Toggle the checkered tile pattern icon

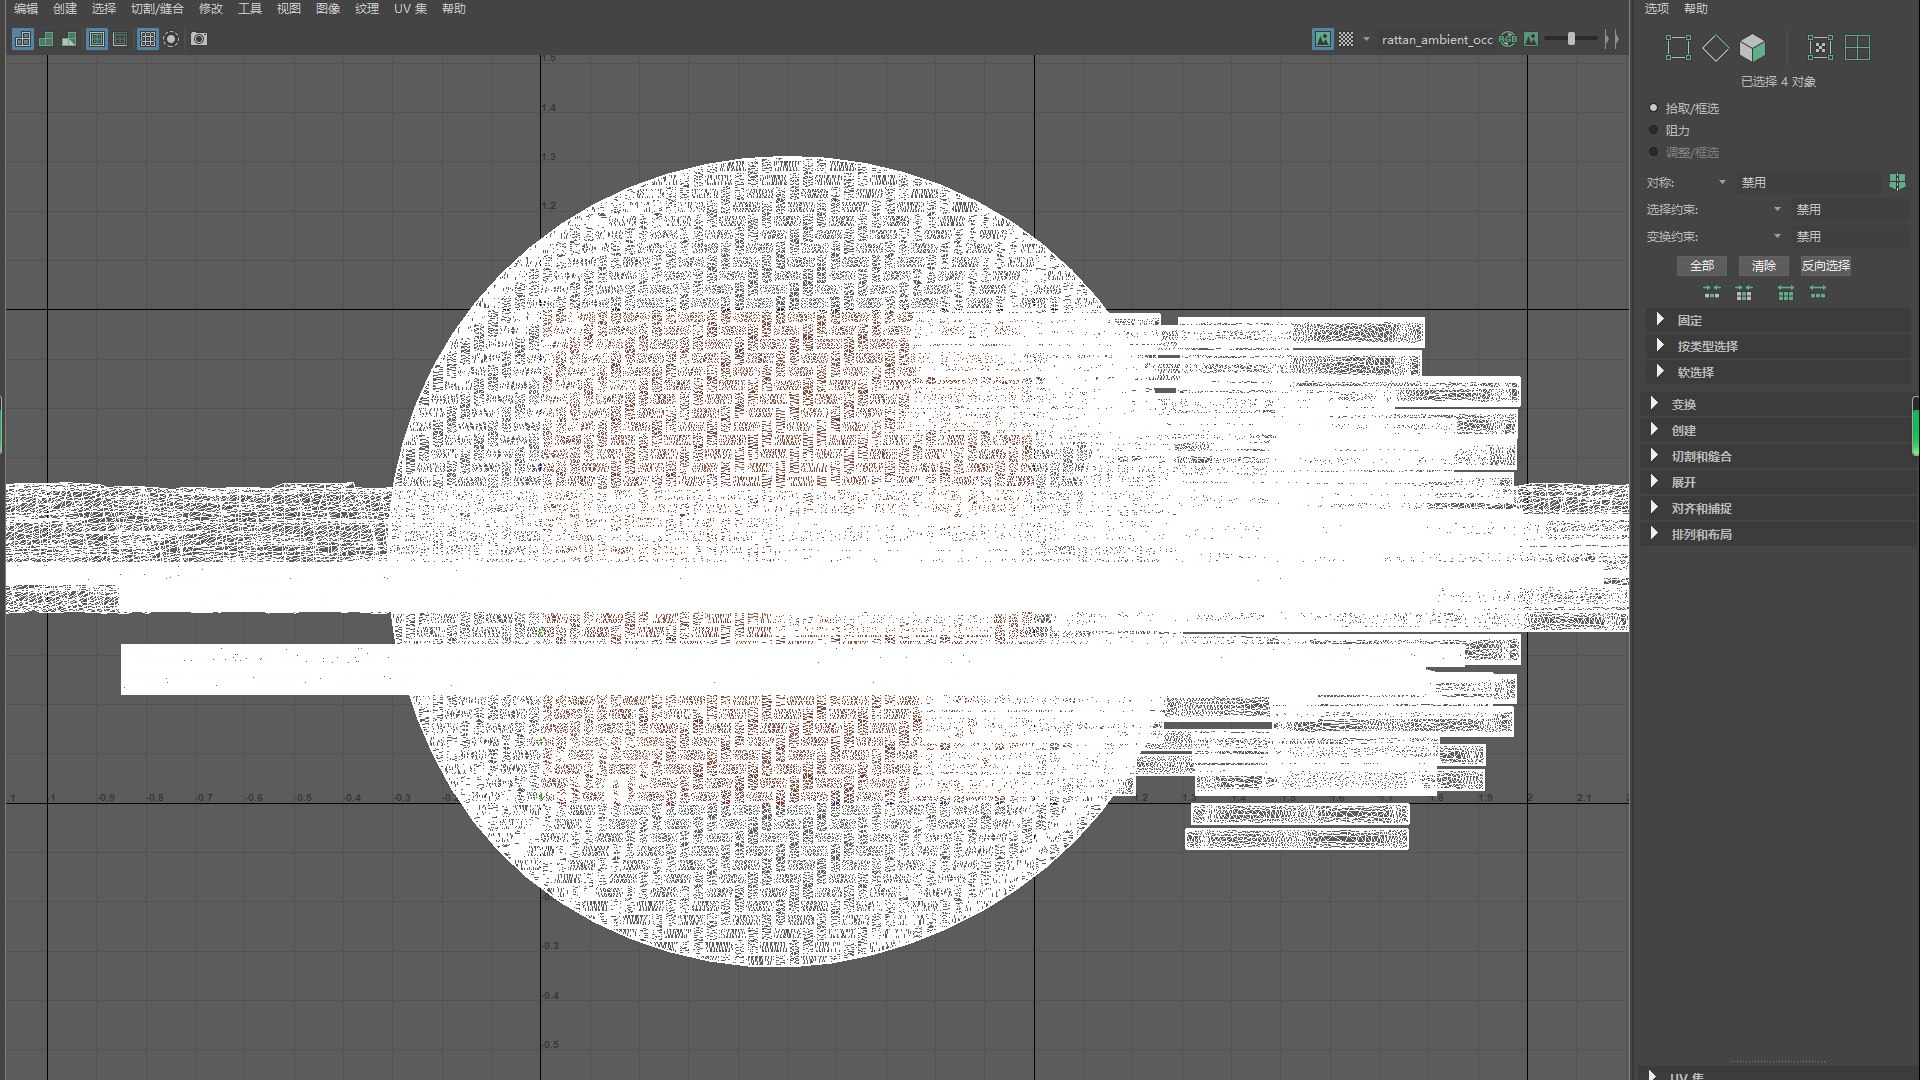coord(1346,39)
